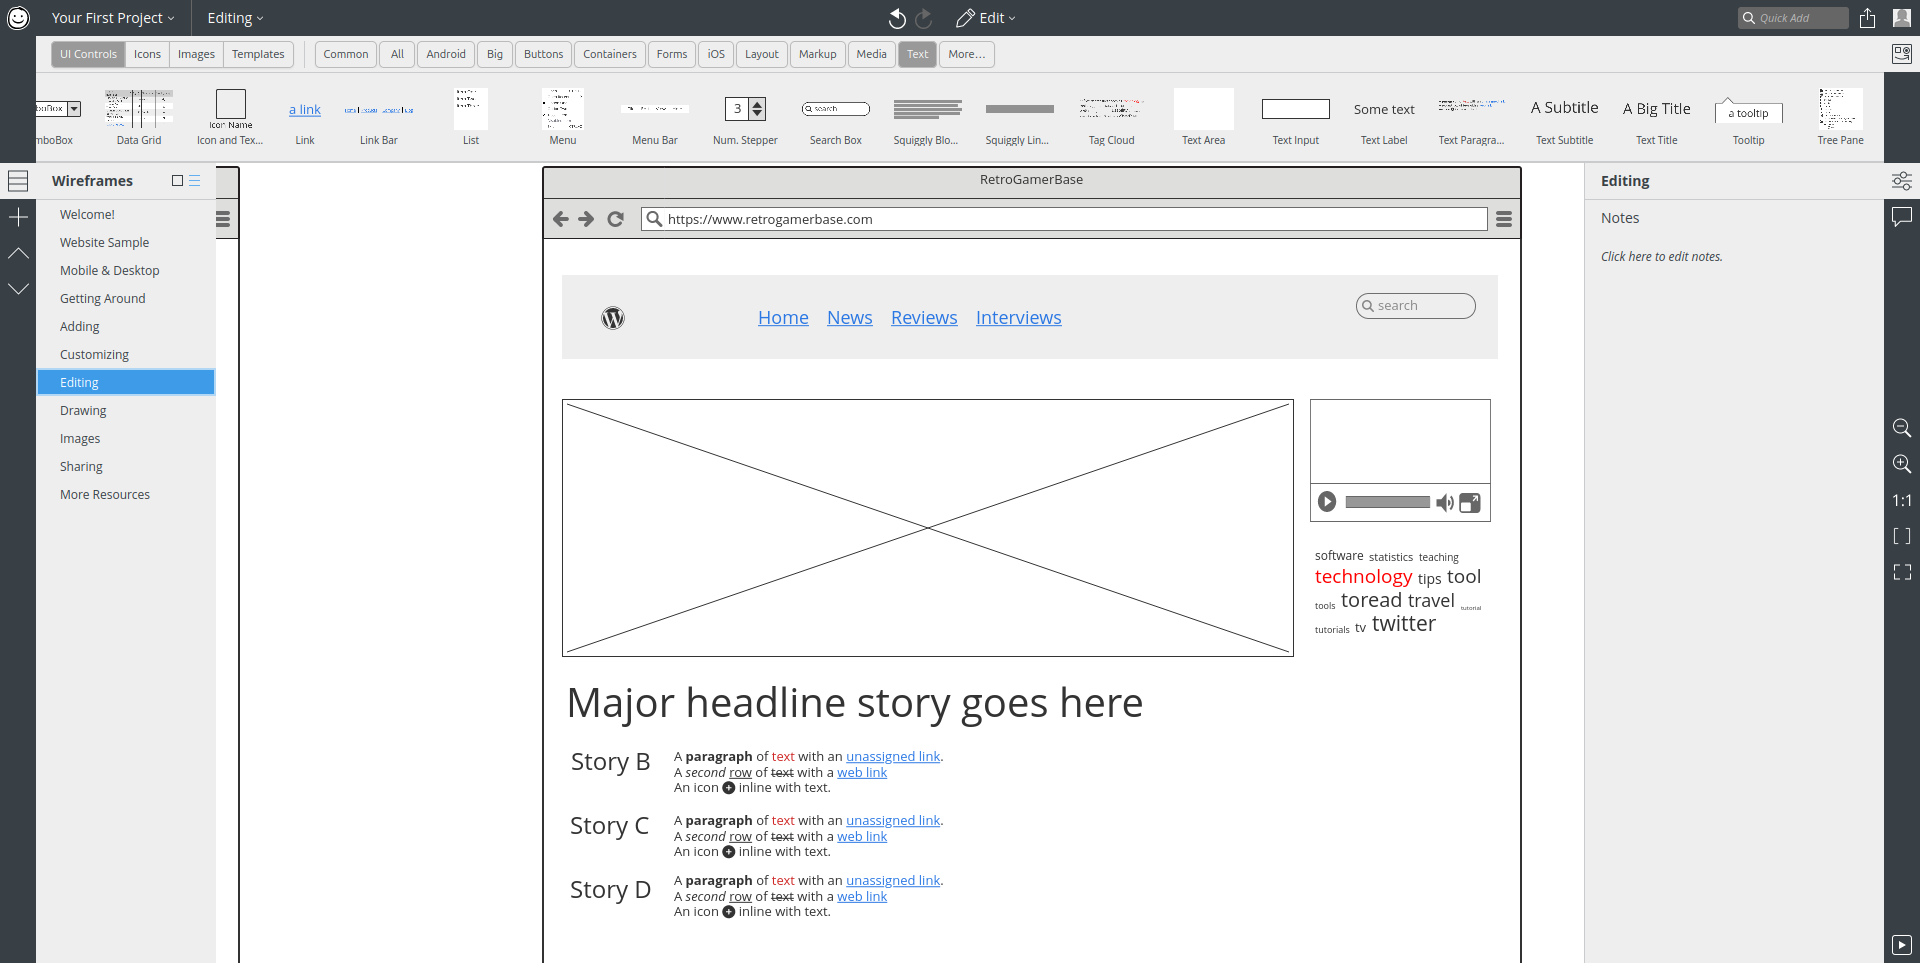Add a new wireframe with plus icon

18,217
